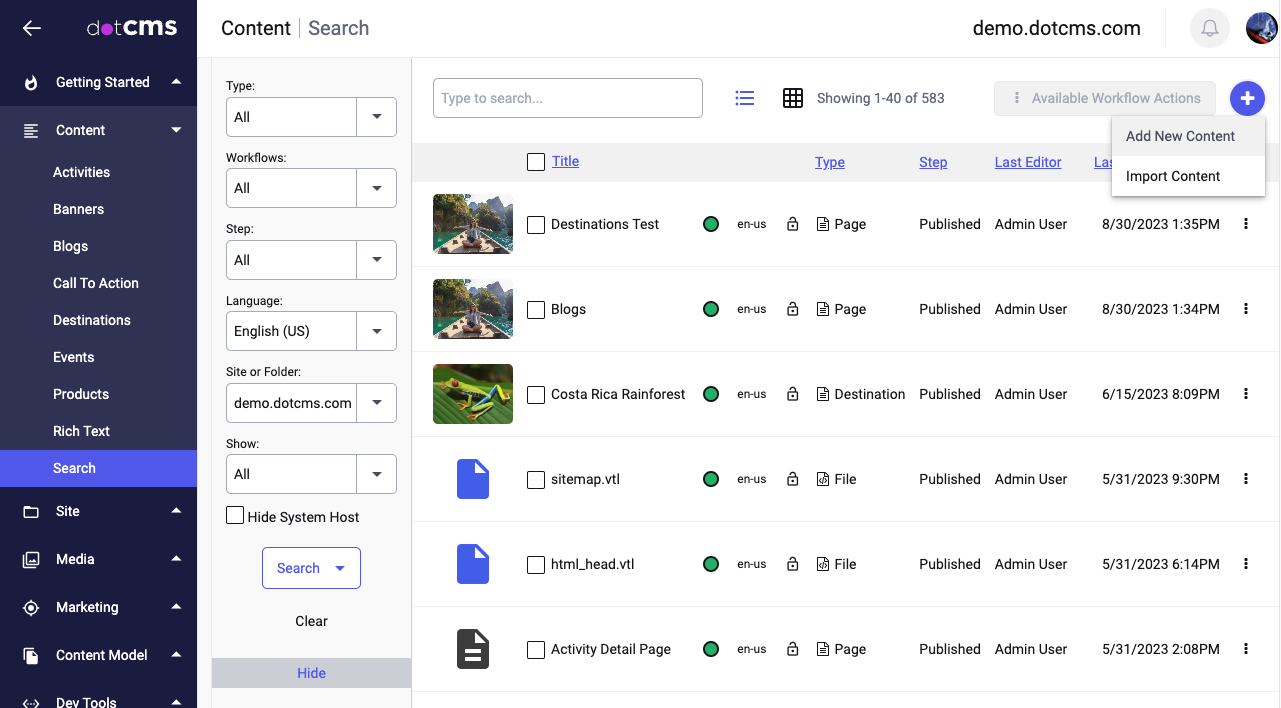Collapse sidebar using back arrow icon

coord(32,28)
